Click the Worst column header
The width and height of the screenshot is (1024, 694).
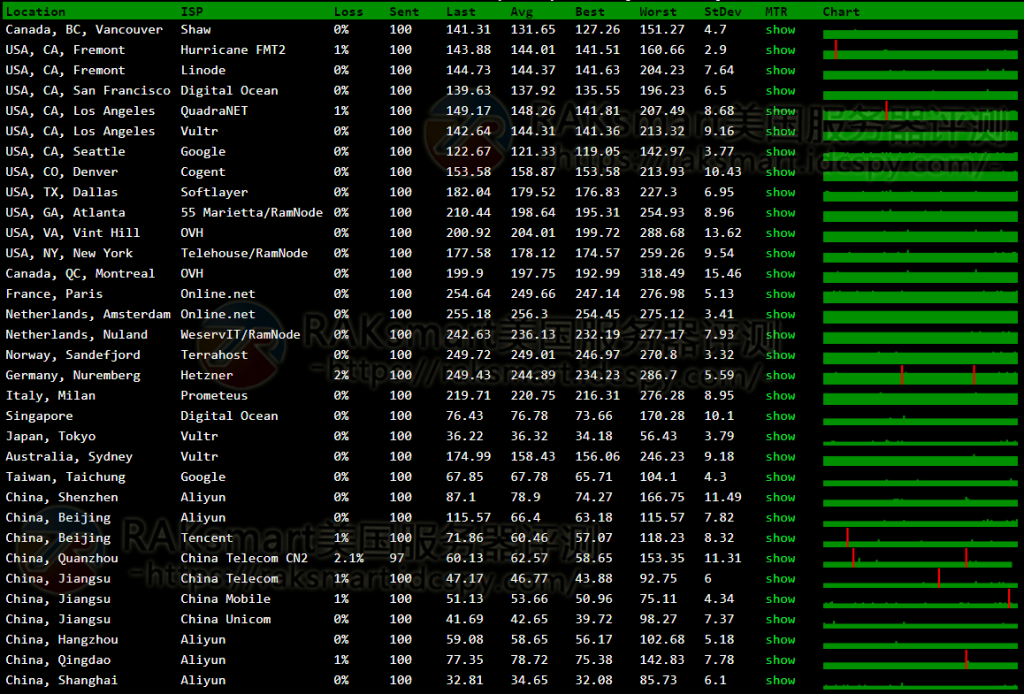pos(658,12)
